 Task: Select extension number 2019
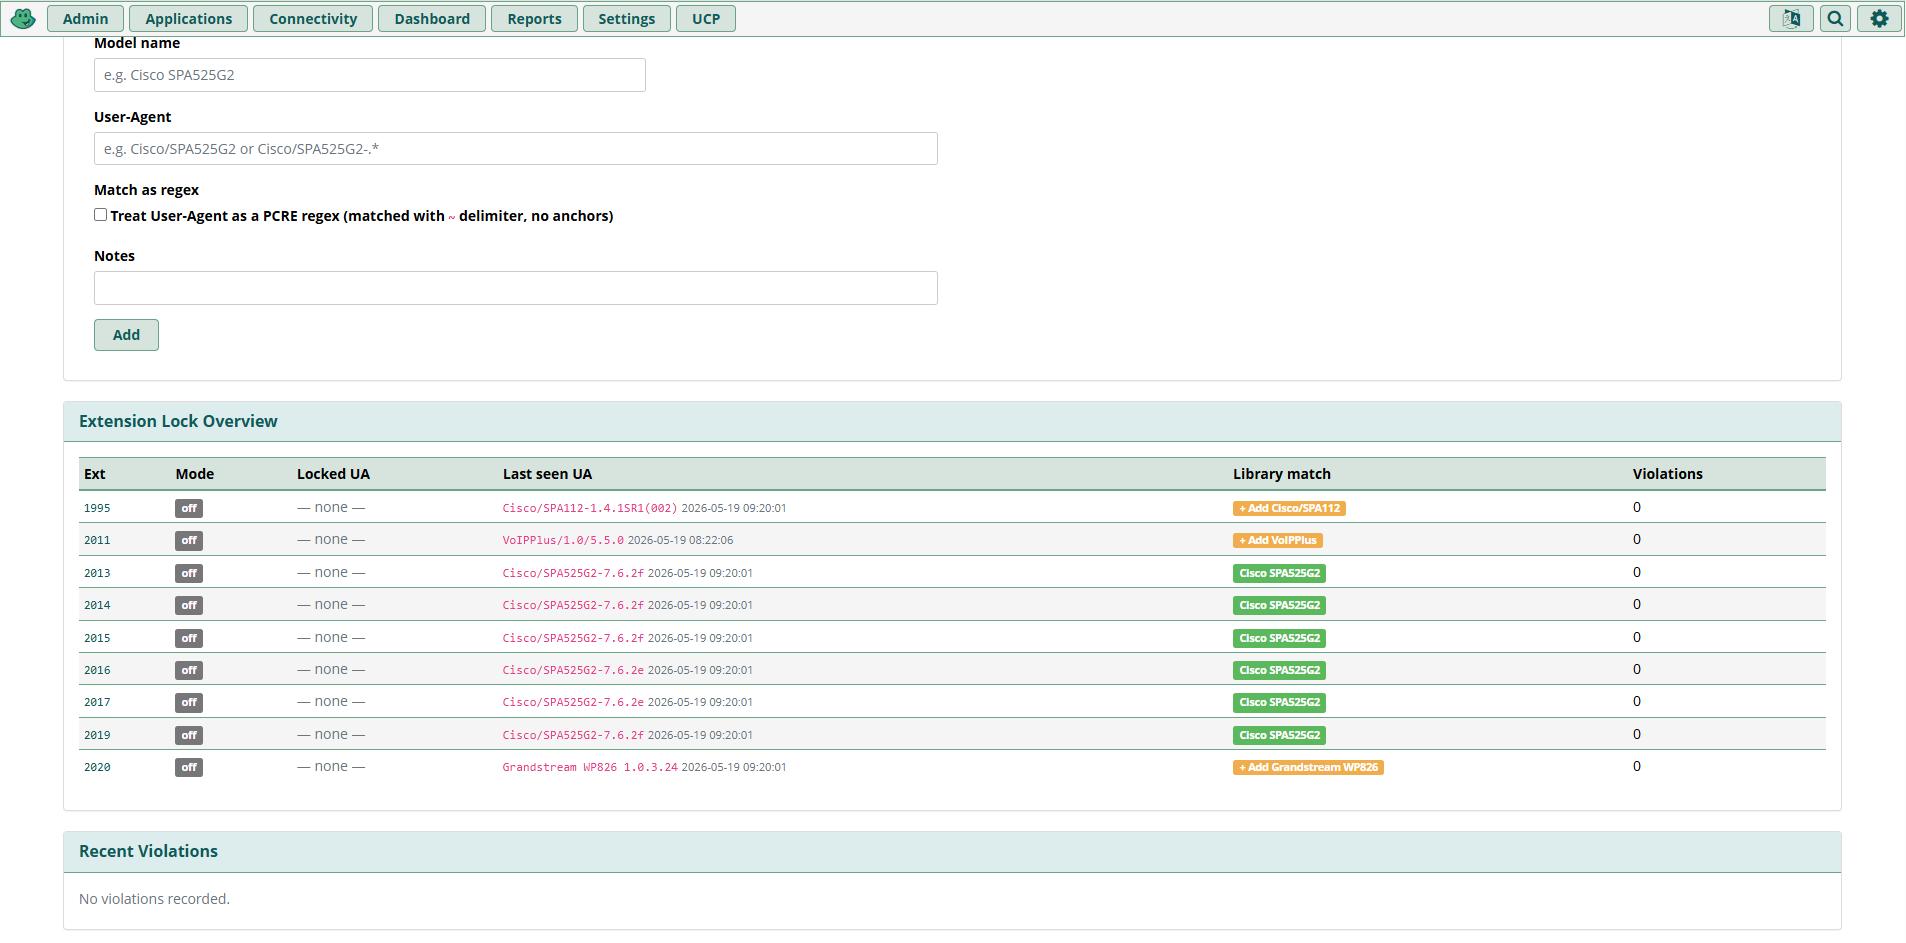pos(97,735)
